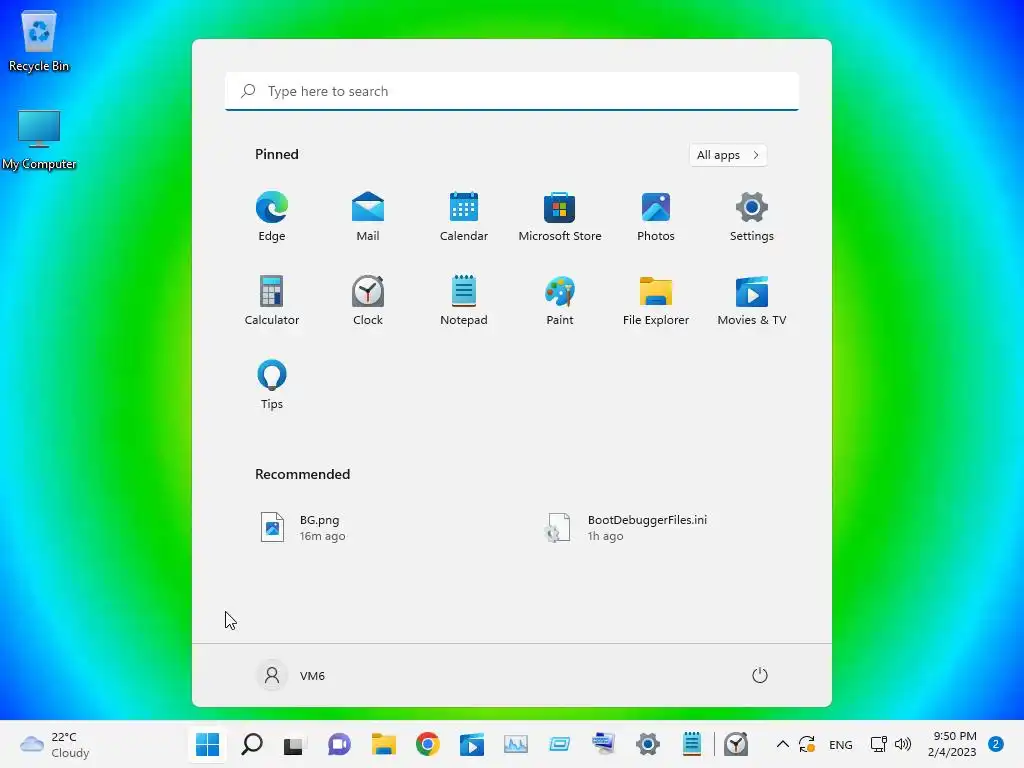Viewport: 1024px width, 768px height.
Task: Open the taskbar Search icon
Action: (x=252, y=744)
